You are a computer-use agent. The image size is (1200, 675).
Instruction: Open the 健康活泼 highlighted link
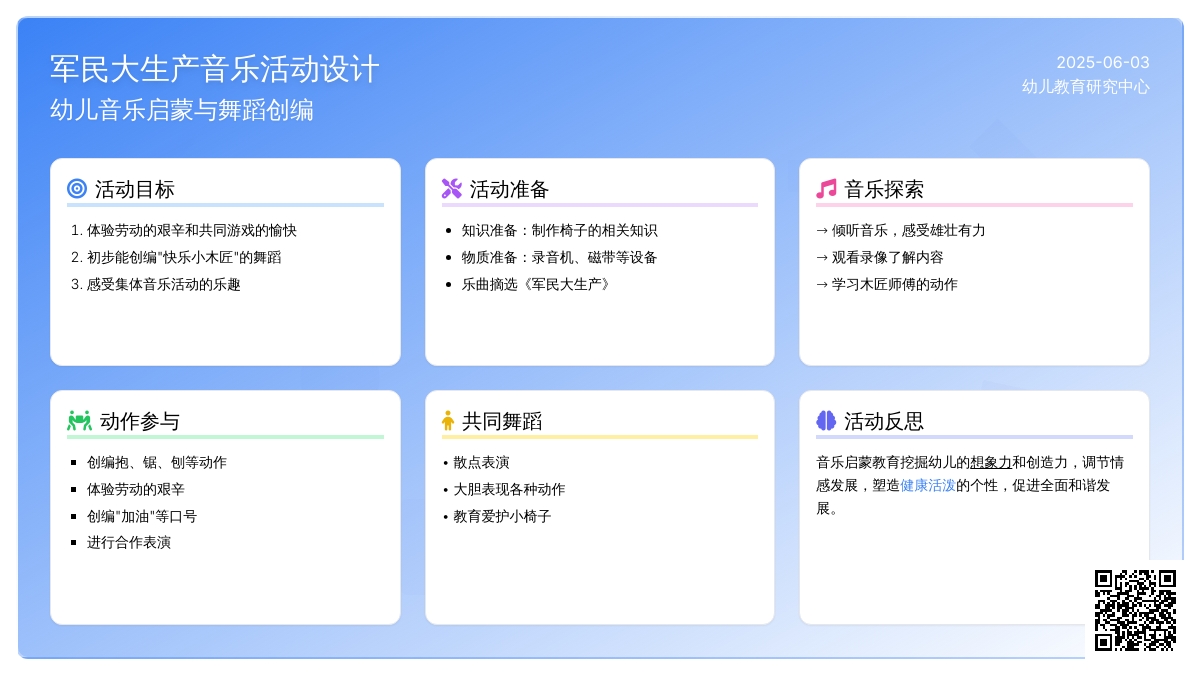928,485
